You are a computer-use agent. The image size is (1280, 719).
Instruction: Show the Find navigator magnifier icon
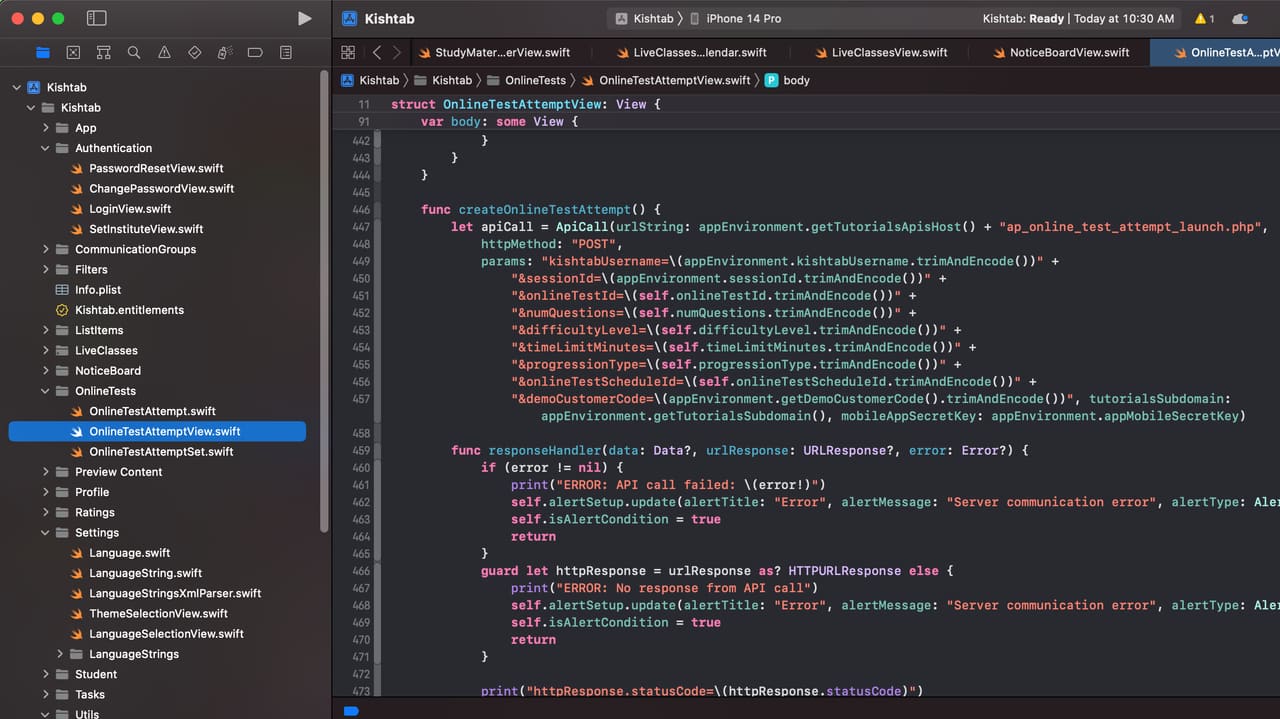pyautogui.click(x=134, y=52)
